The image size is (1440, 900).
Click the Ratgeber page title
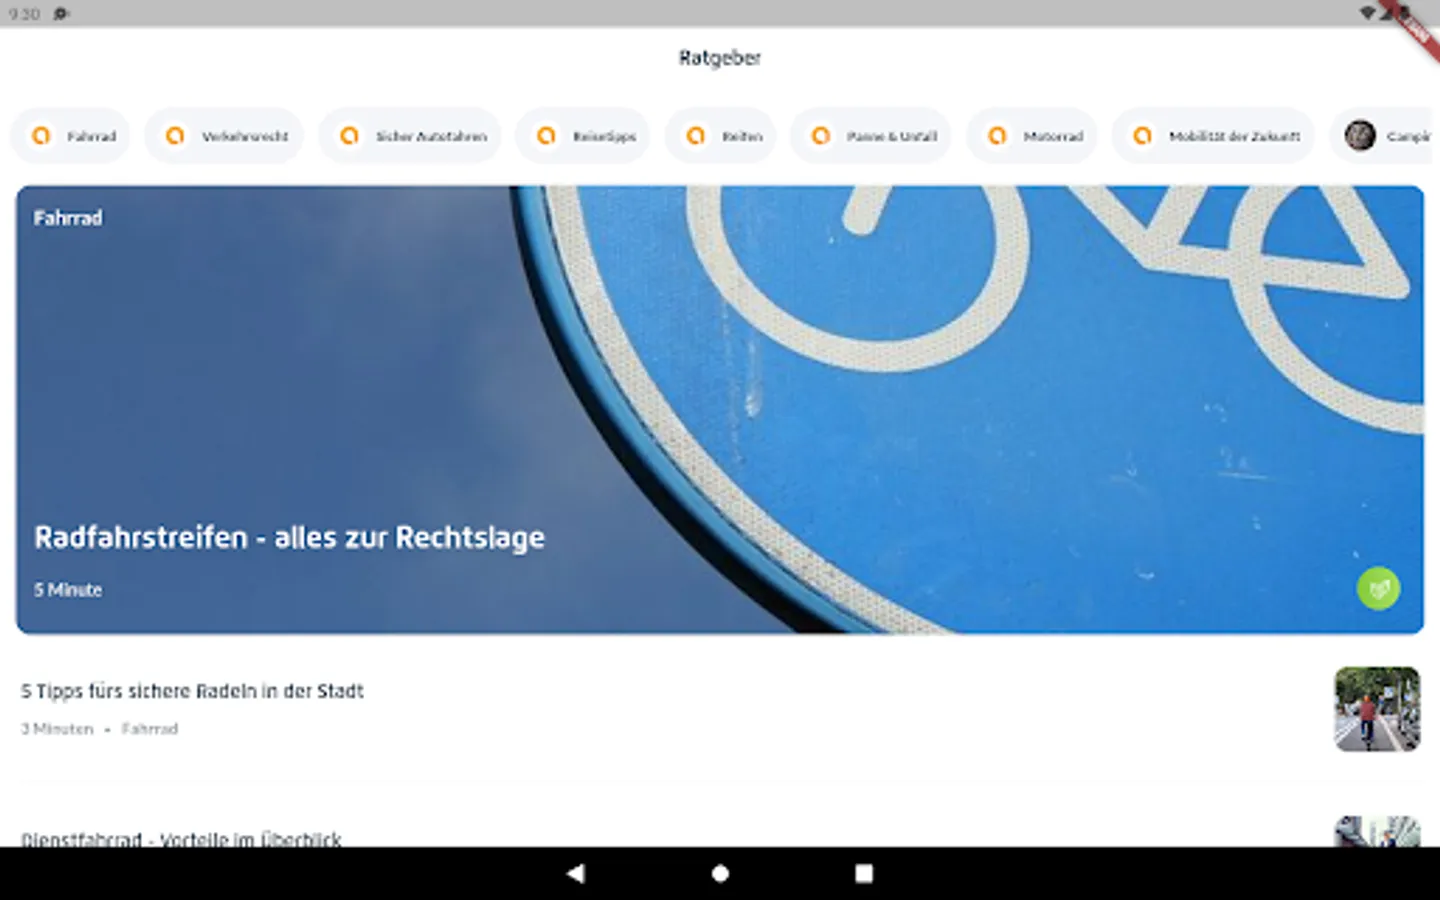(720, 58)
